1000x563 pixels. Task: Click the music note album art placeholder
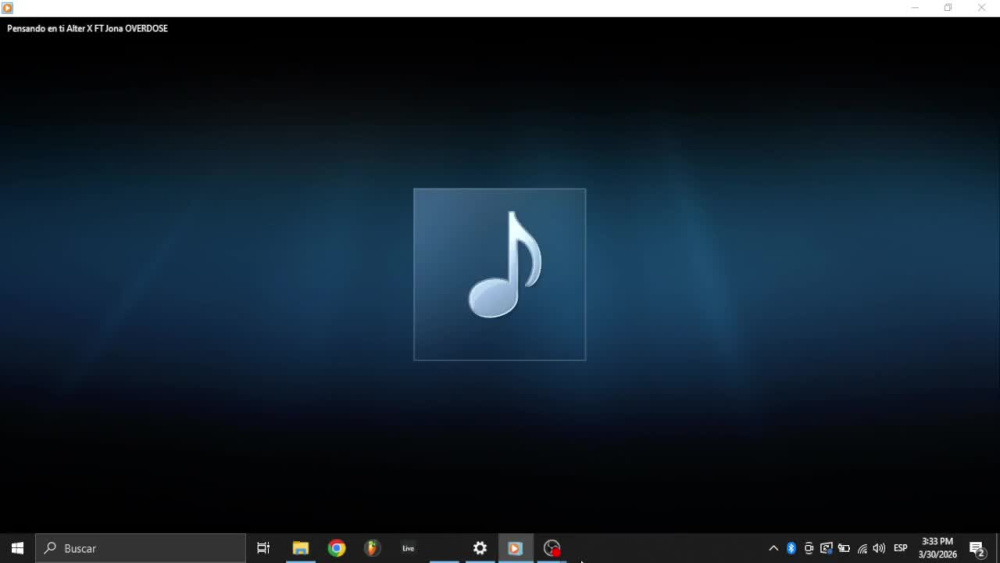coord(499,274)
